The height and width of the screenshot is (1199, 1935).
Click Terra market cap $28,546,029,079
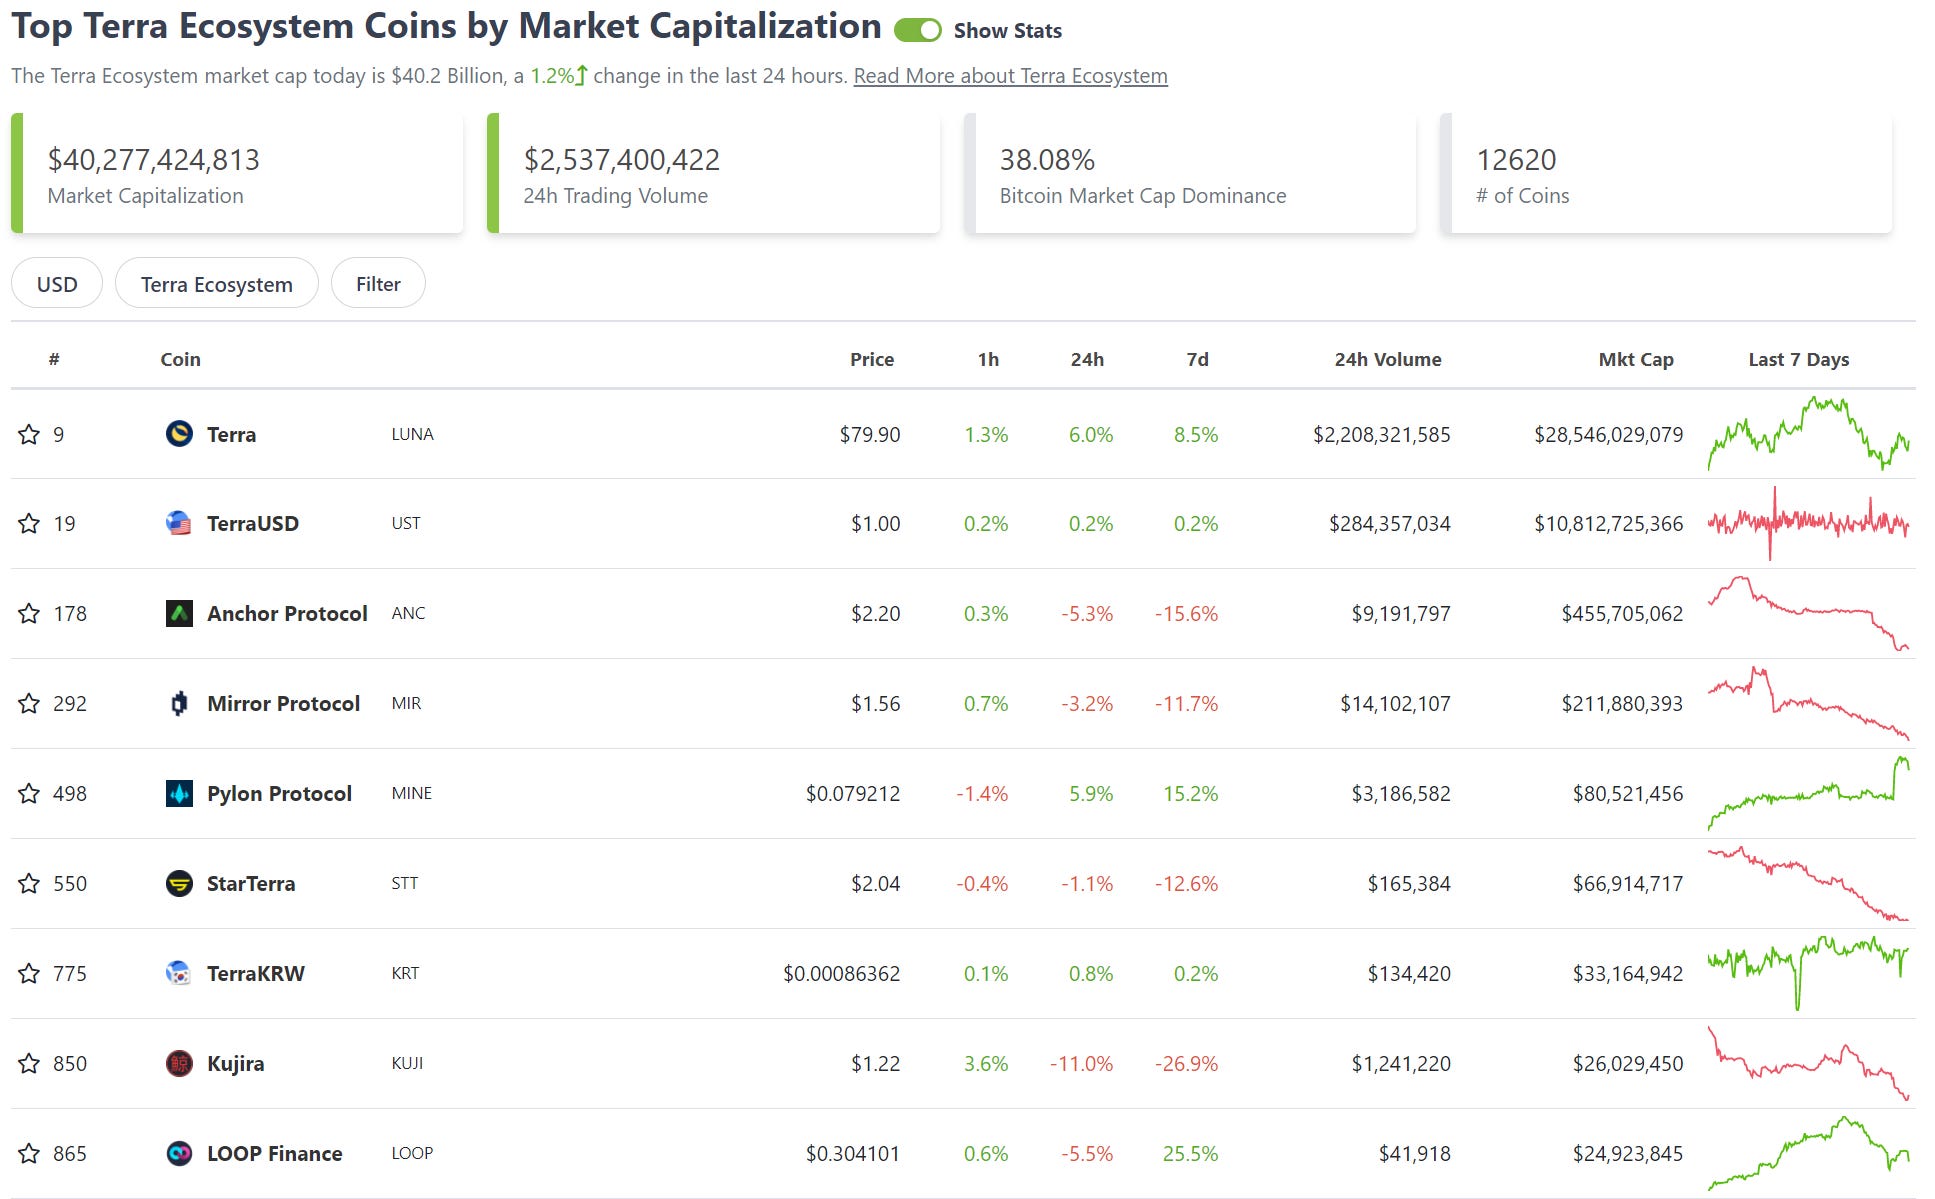pyautogui.click(x=1608, y=434)
